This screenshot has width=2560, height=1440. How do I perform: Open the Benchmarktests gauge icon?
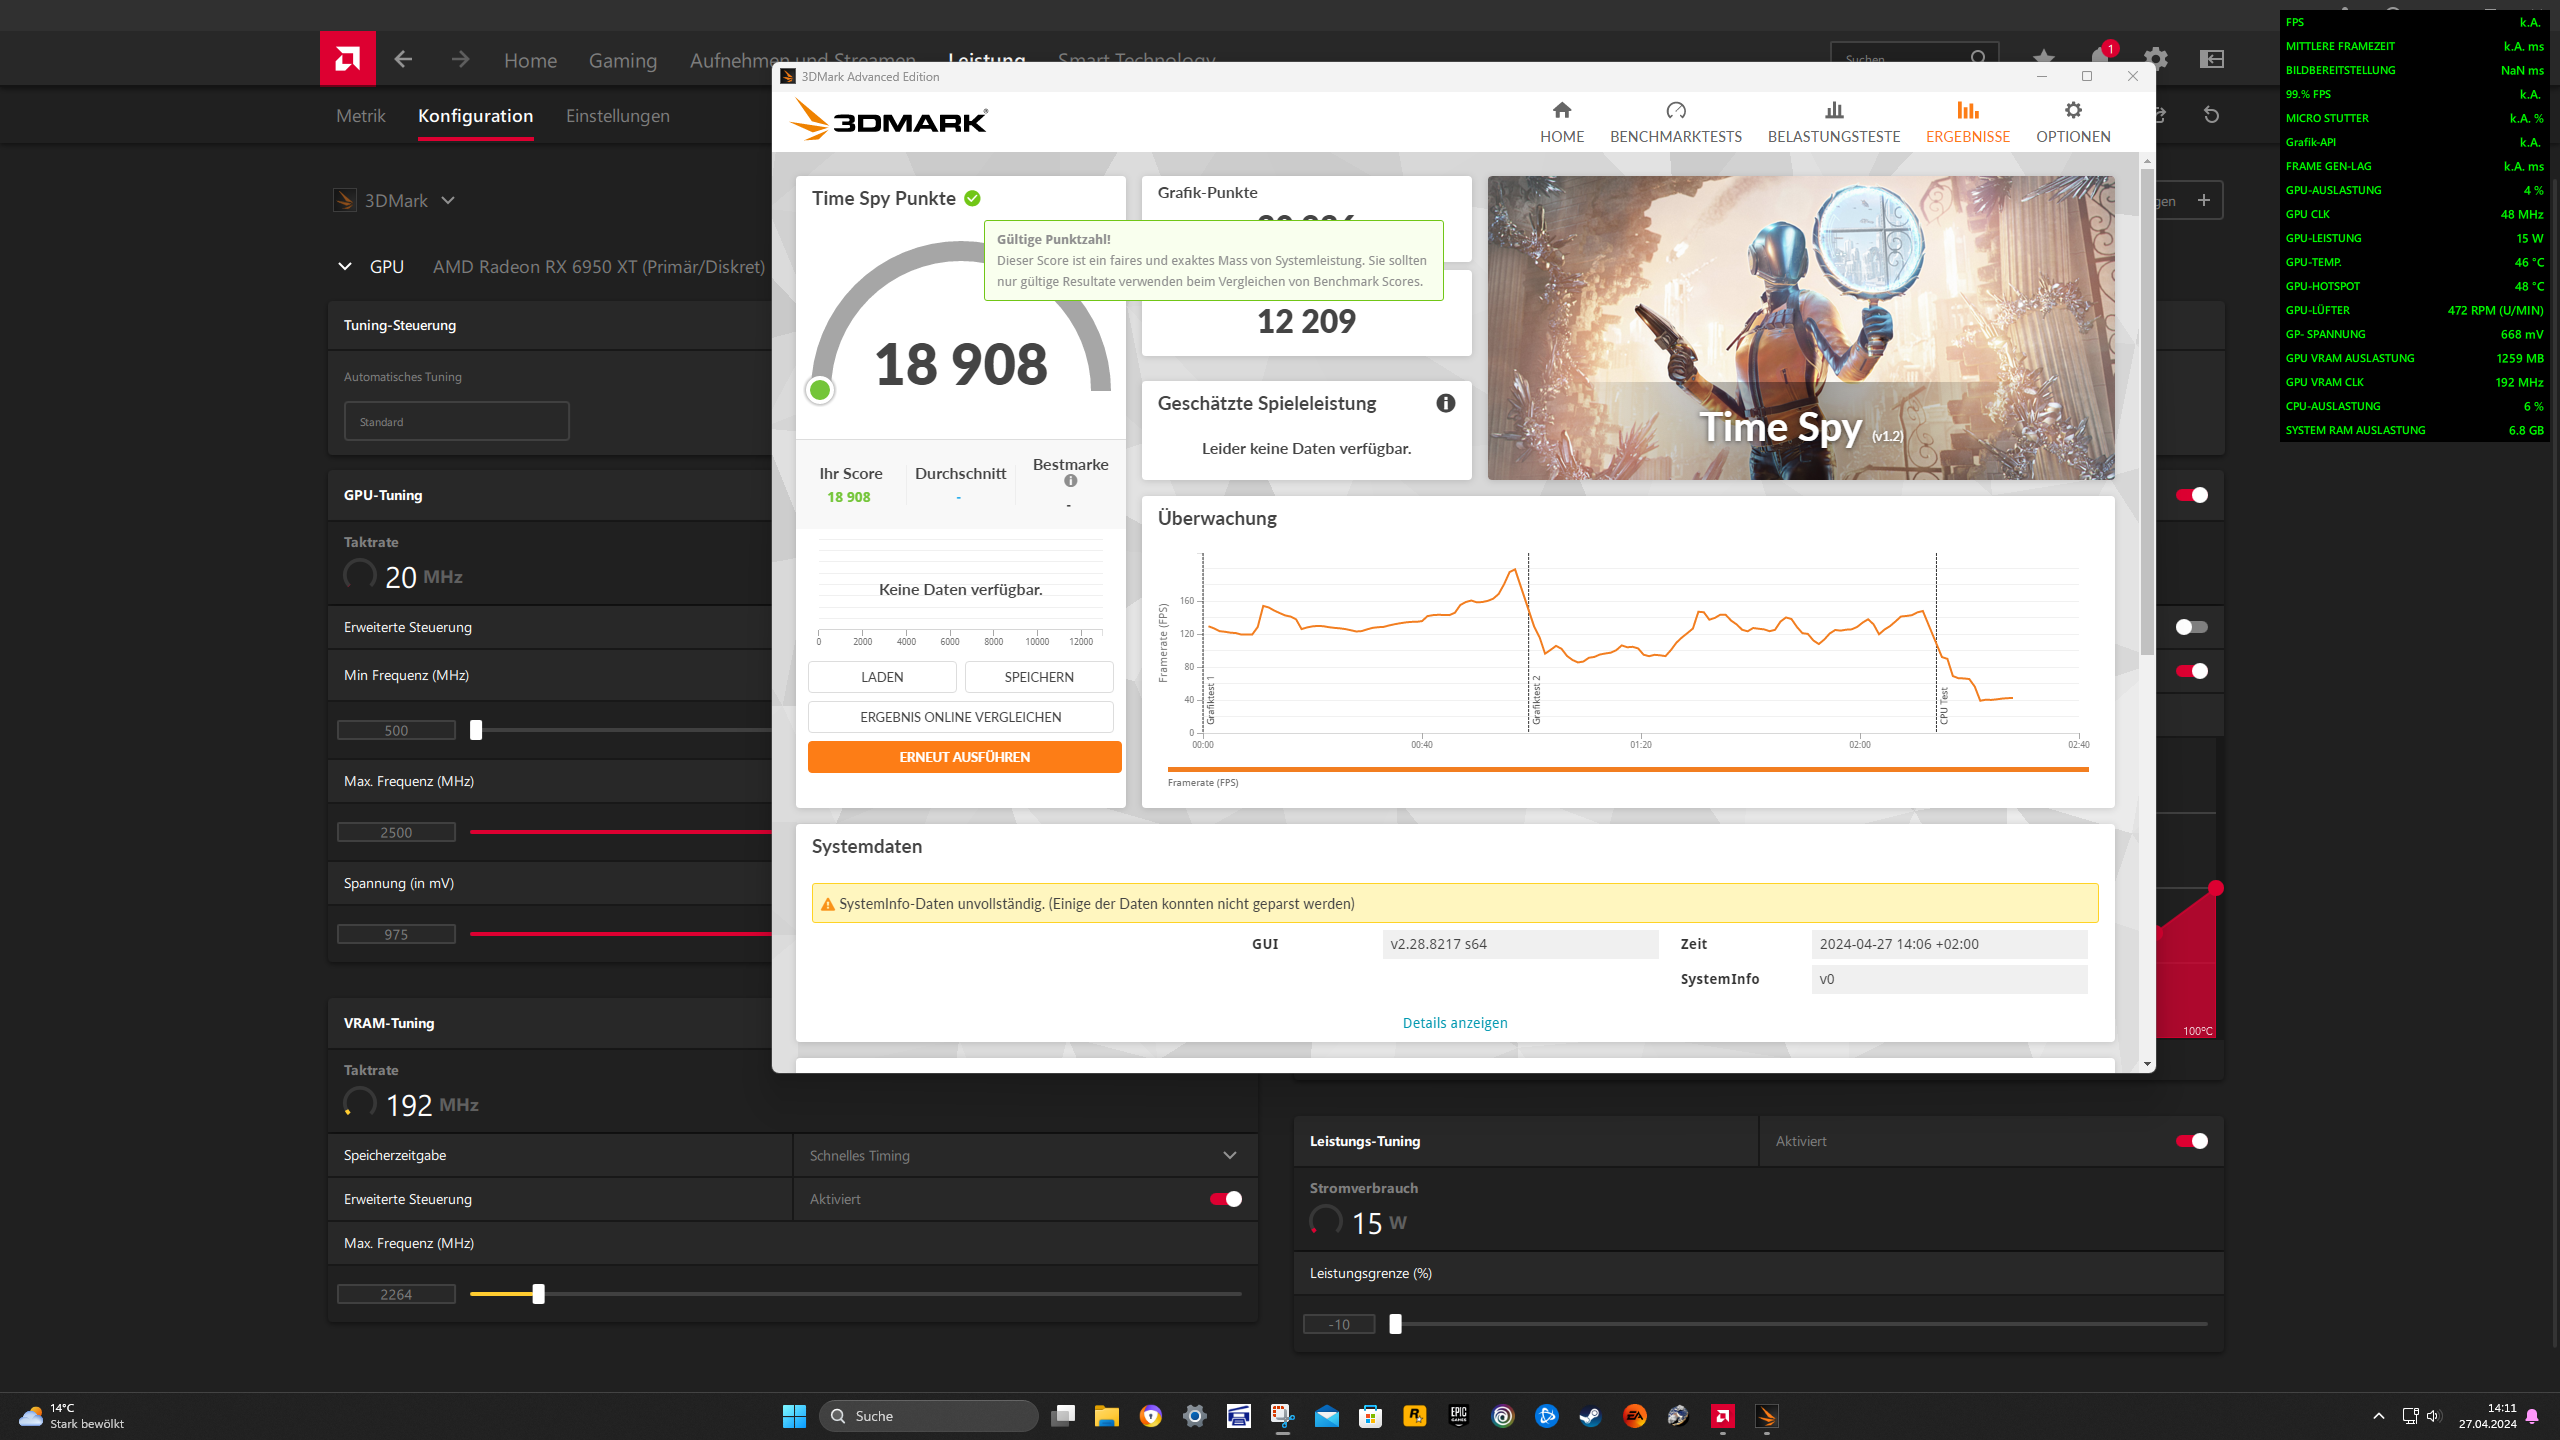(x=1675, y=111)
